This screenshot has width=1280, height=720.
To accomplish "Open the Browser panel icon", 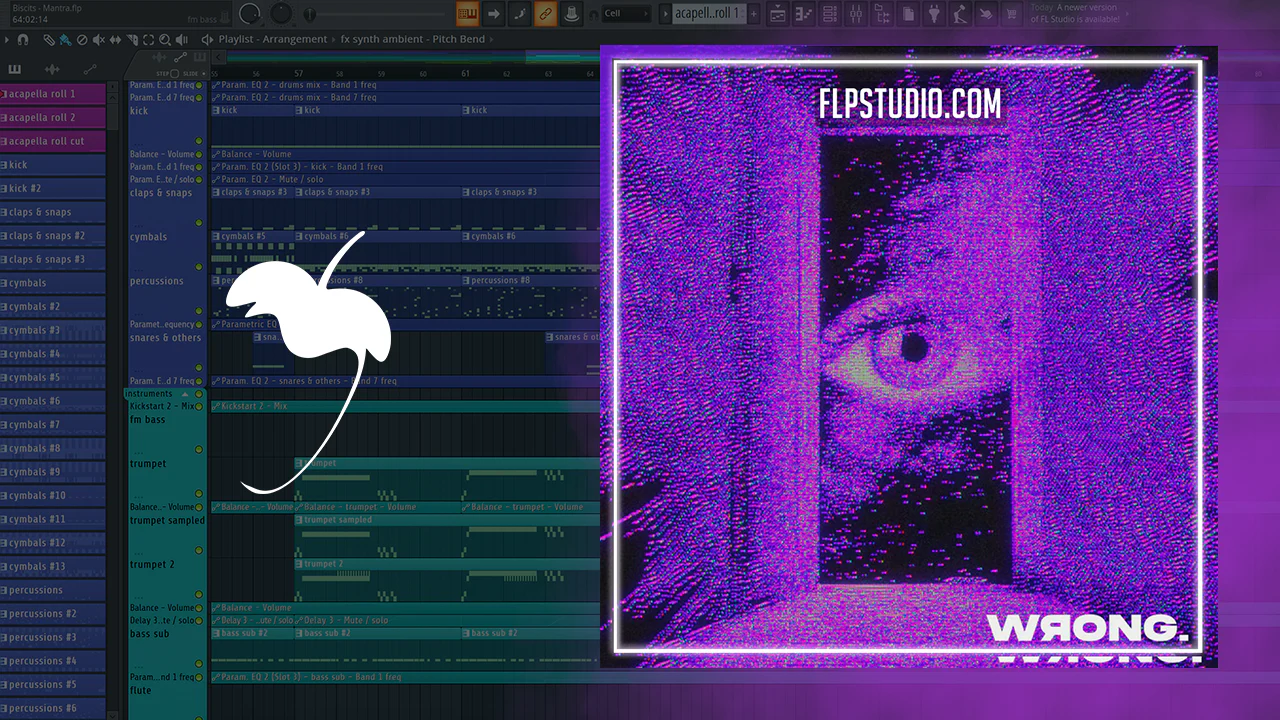I will [x=881, y=14].
